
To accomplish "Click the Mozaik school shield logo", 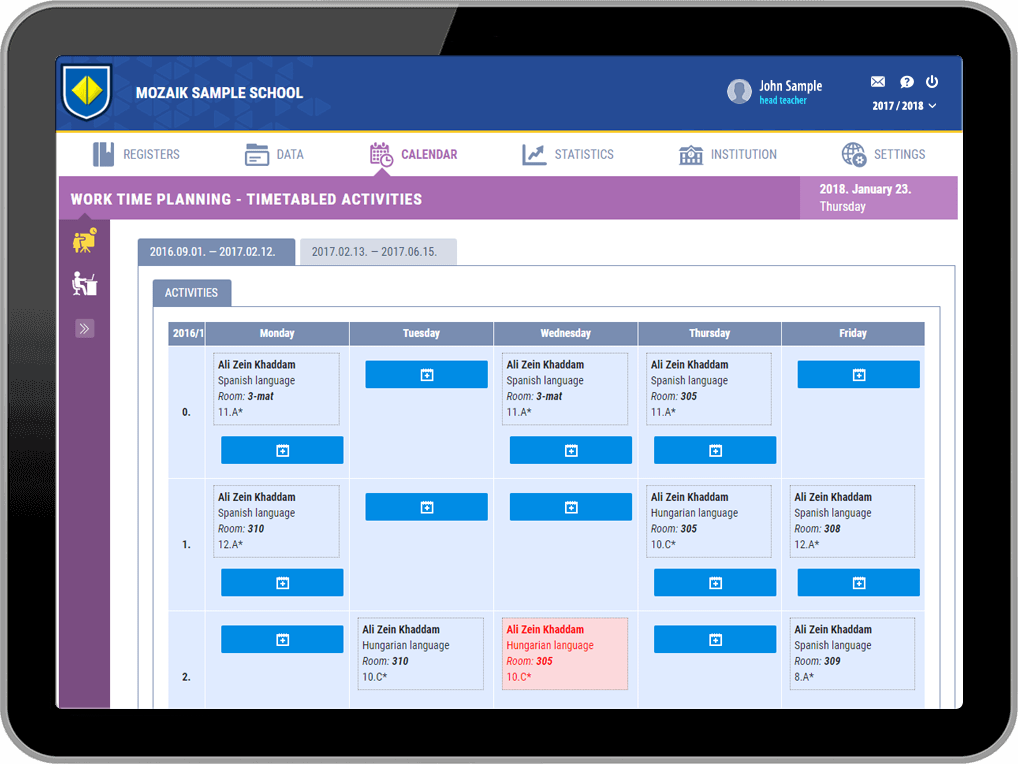I will [x=86, y=92].
